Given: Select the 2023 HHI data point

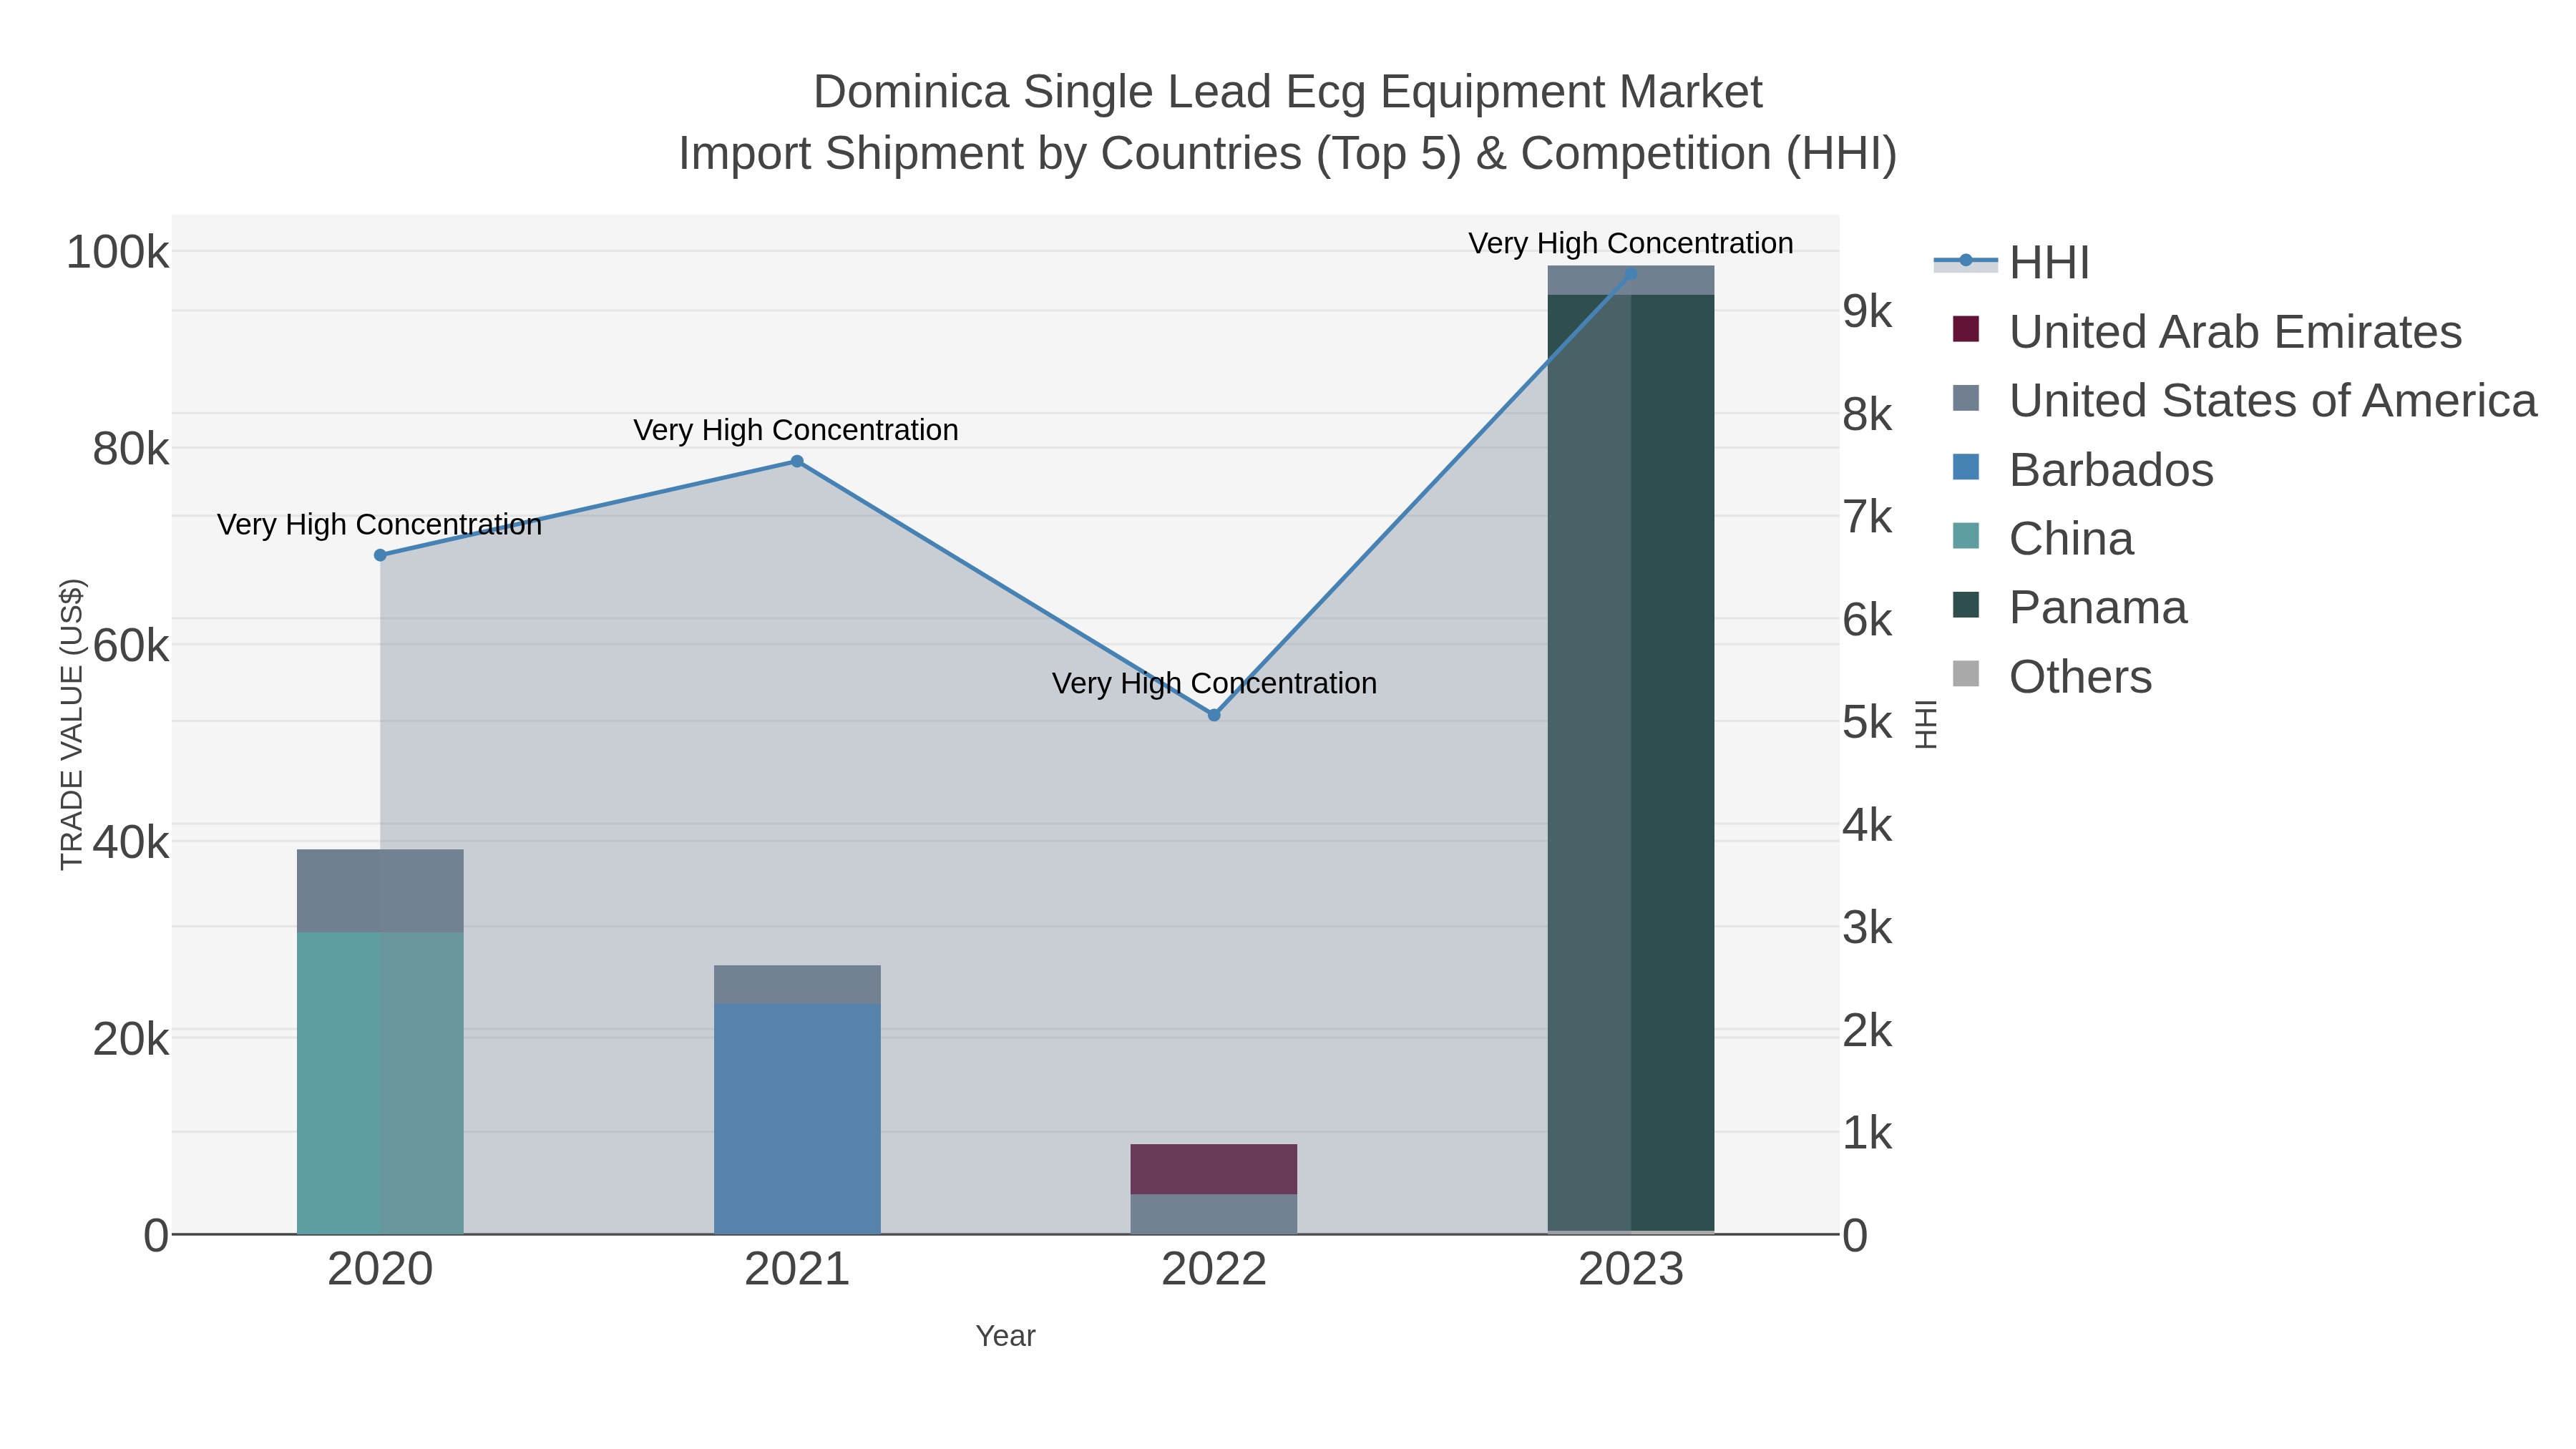Looking at the screenshot, I should click(1631, 273).
